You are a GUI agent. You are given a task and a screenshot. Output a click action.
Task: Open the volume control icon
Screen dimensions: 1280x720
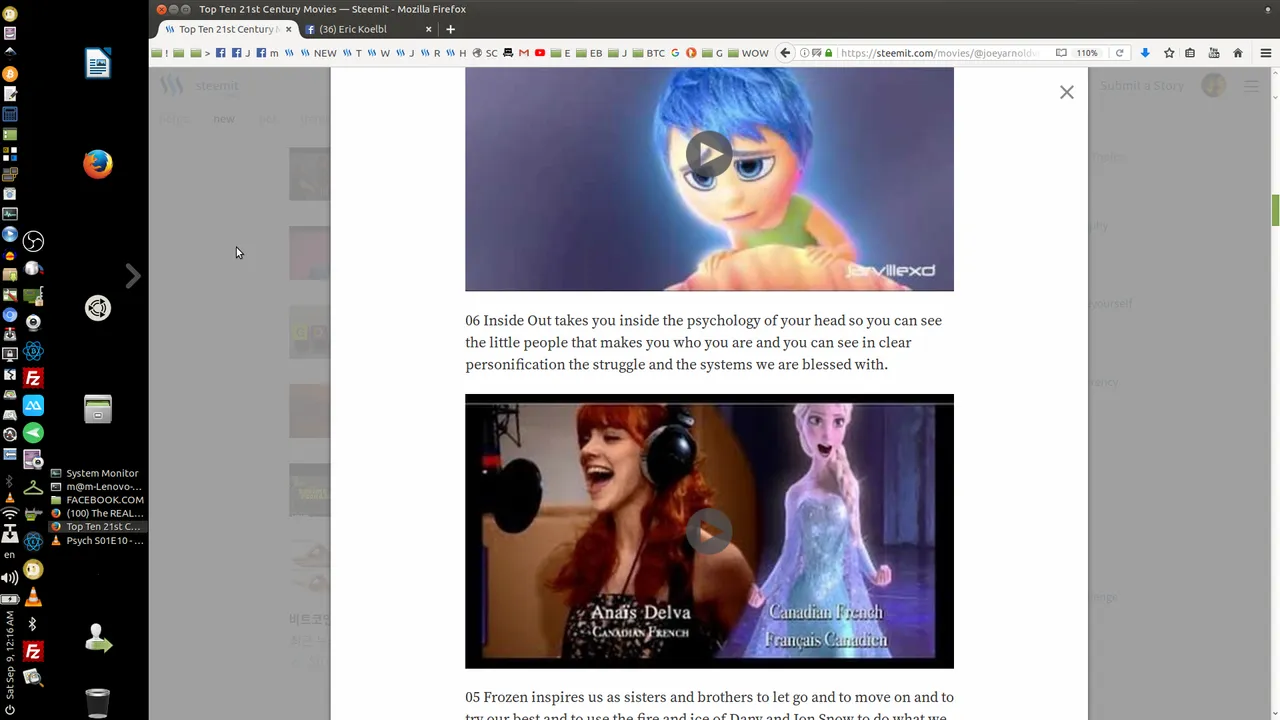(x=10, y=577)
